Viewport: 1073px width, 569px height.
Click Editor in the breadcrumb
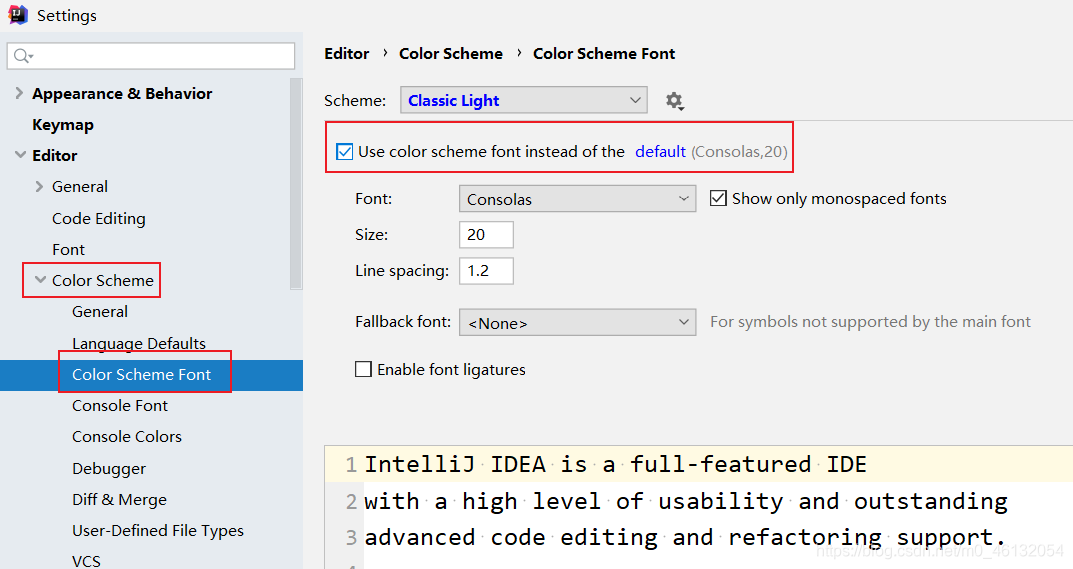tap(346, 53)
